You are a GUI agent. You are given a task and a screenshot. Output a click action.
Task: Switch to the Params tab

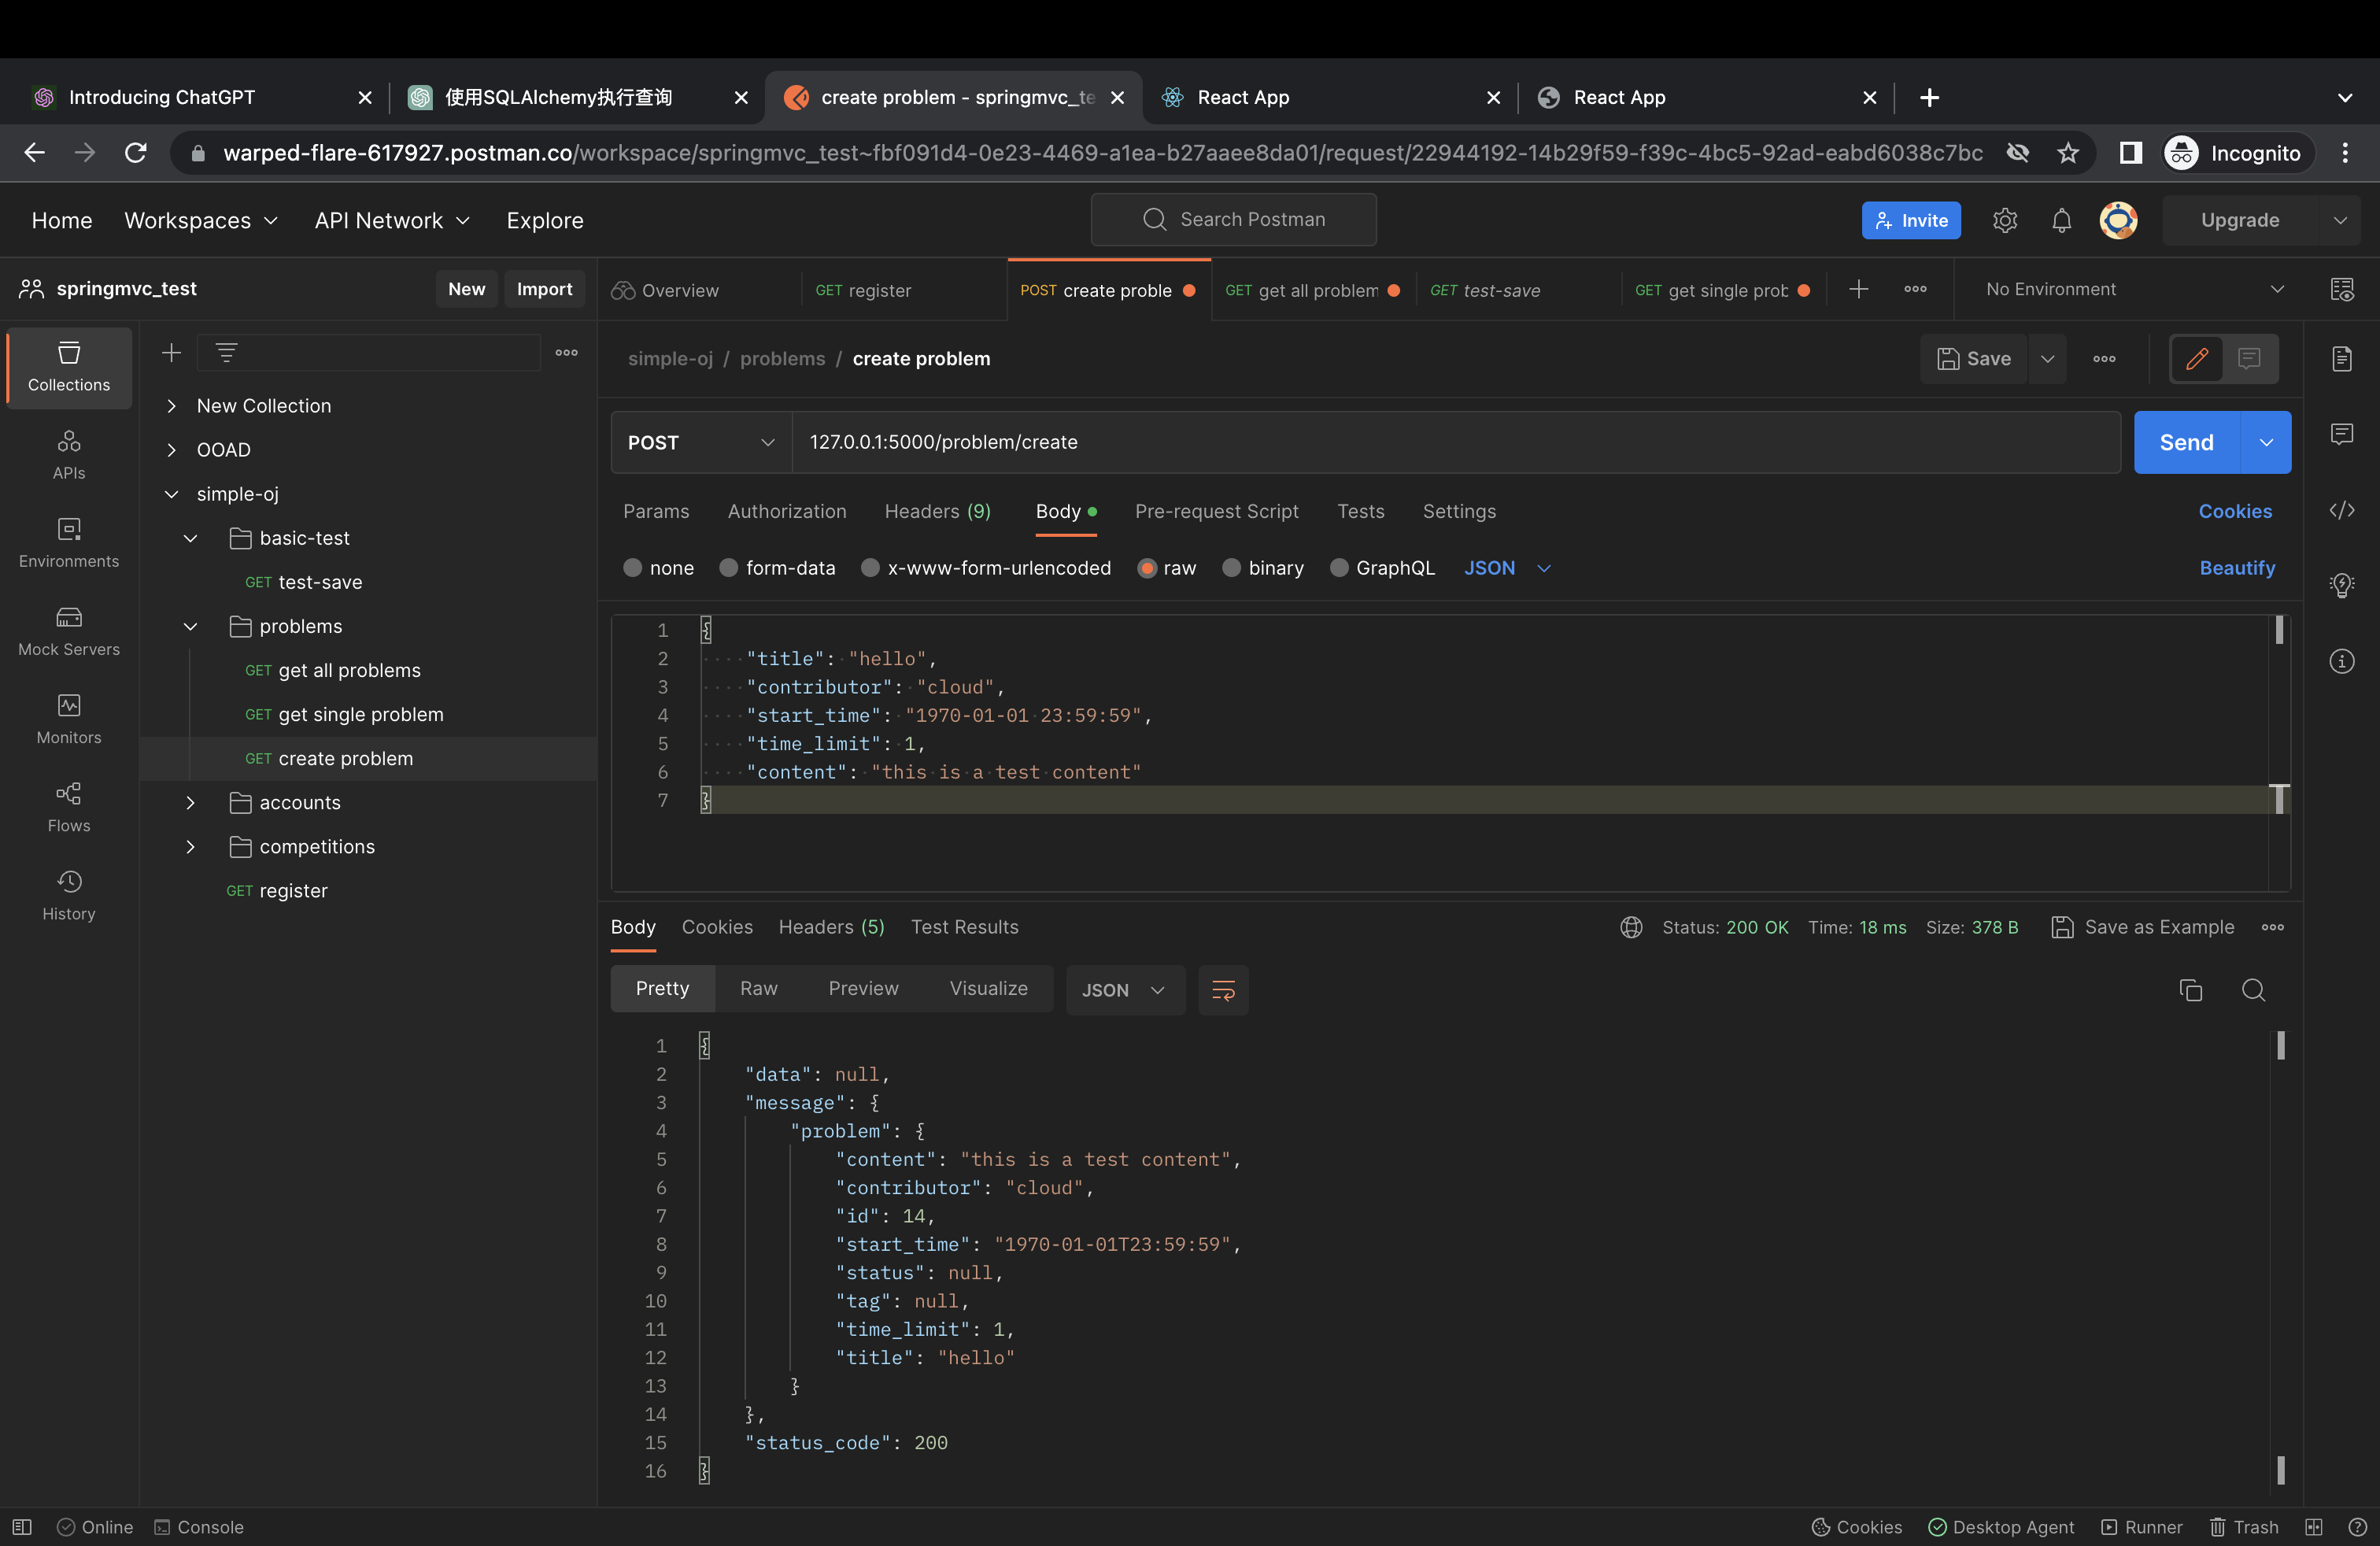coord(656,511)
